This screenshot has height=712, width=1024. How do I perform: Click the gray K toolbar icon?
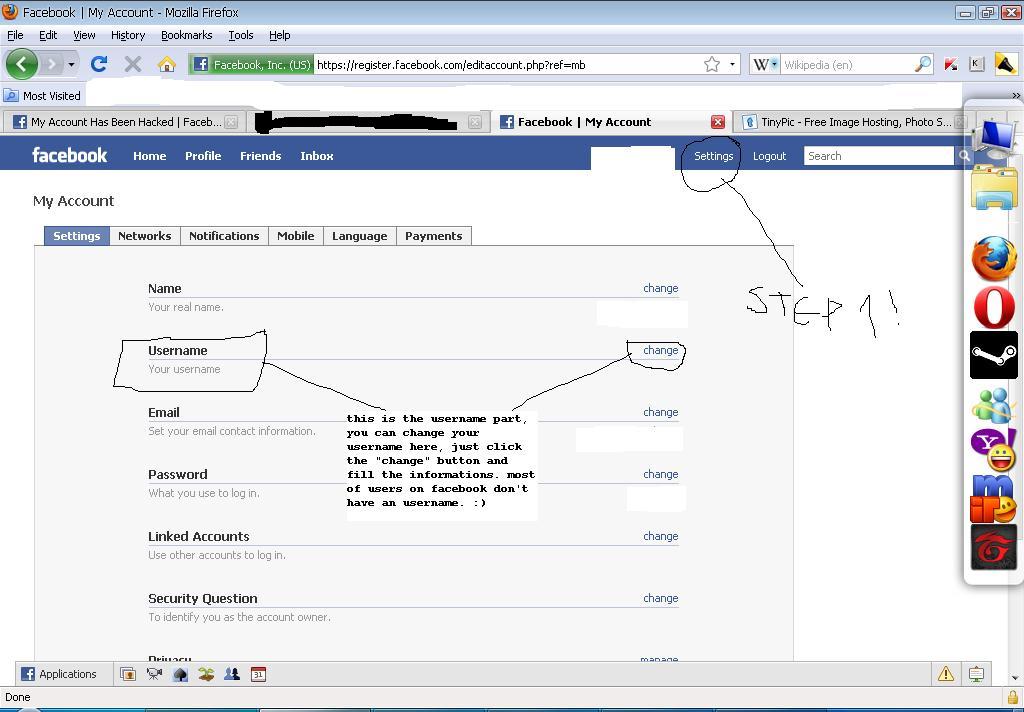coord(976,64)
